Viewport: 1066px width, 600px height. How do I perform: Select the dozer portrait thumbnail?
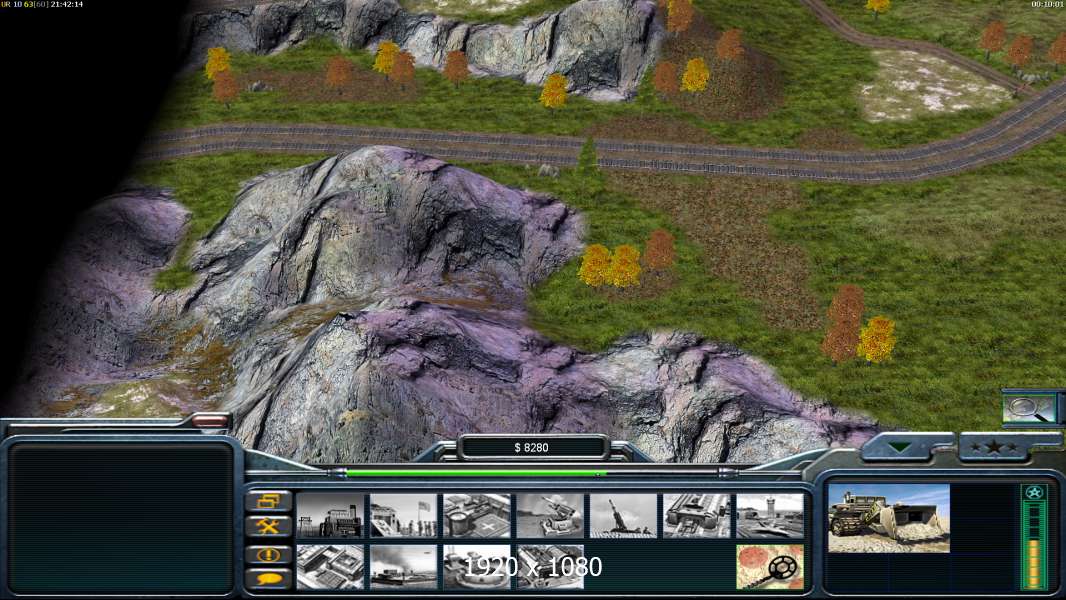[x=889, y=518]
